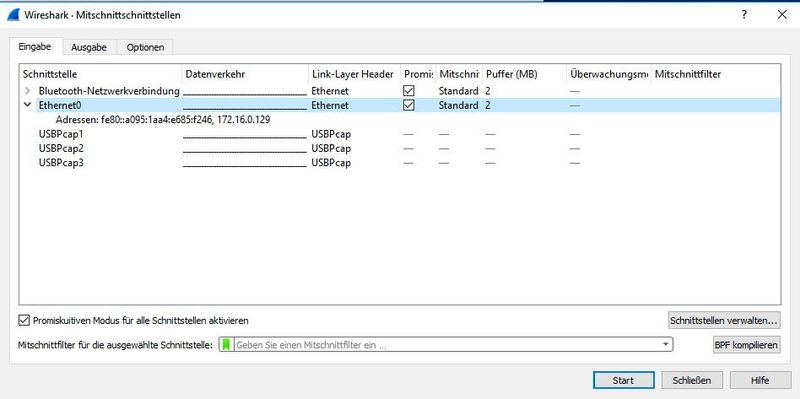
Task: Click buffer value 2 in Ethernet0 row
Action: (x=488, y=105)
